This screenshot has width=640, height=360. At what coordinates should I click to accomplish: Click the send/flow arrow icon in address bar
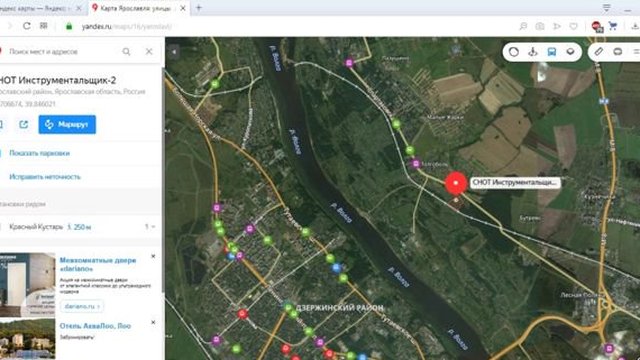[x=557, y=26]
